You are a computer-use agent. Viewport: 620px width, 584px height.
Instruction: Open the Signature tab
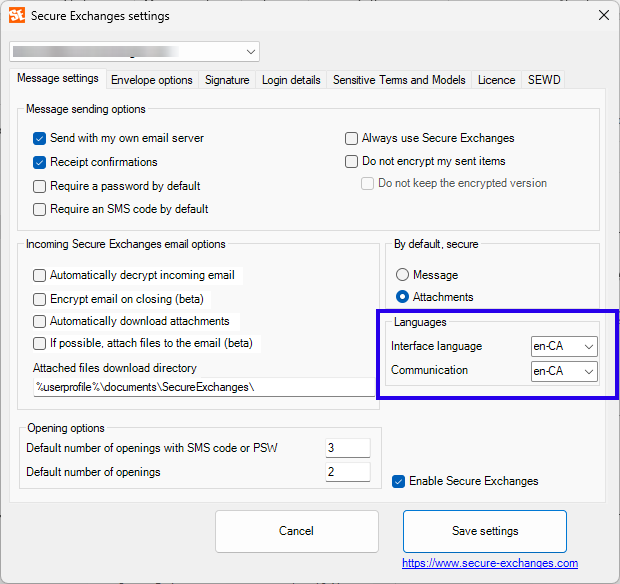tap(227, 80)
